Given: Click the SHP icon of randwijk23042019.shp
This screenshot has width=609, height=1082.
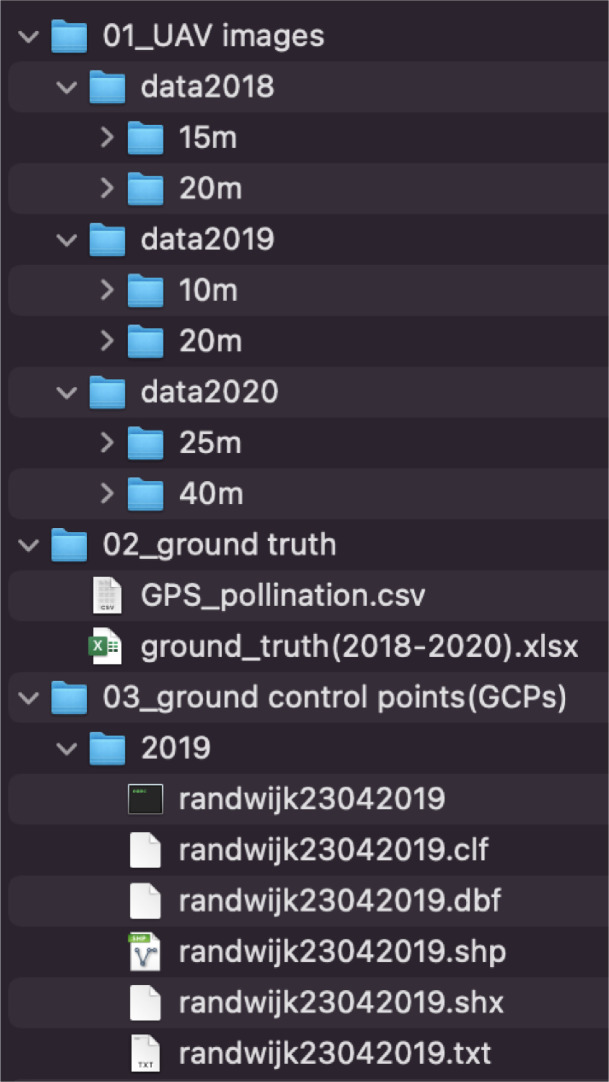Looking at the screenshot, I should (x=146, y=951).
